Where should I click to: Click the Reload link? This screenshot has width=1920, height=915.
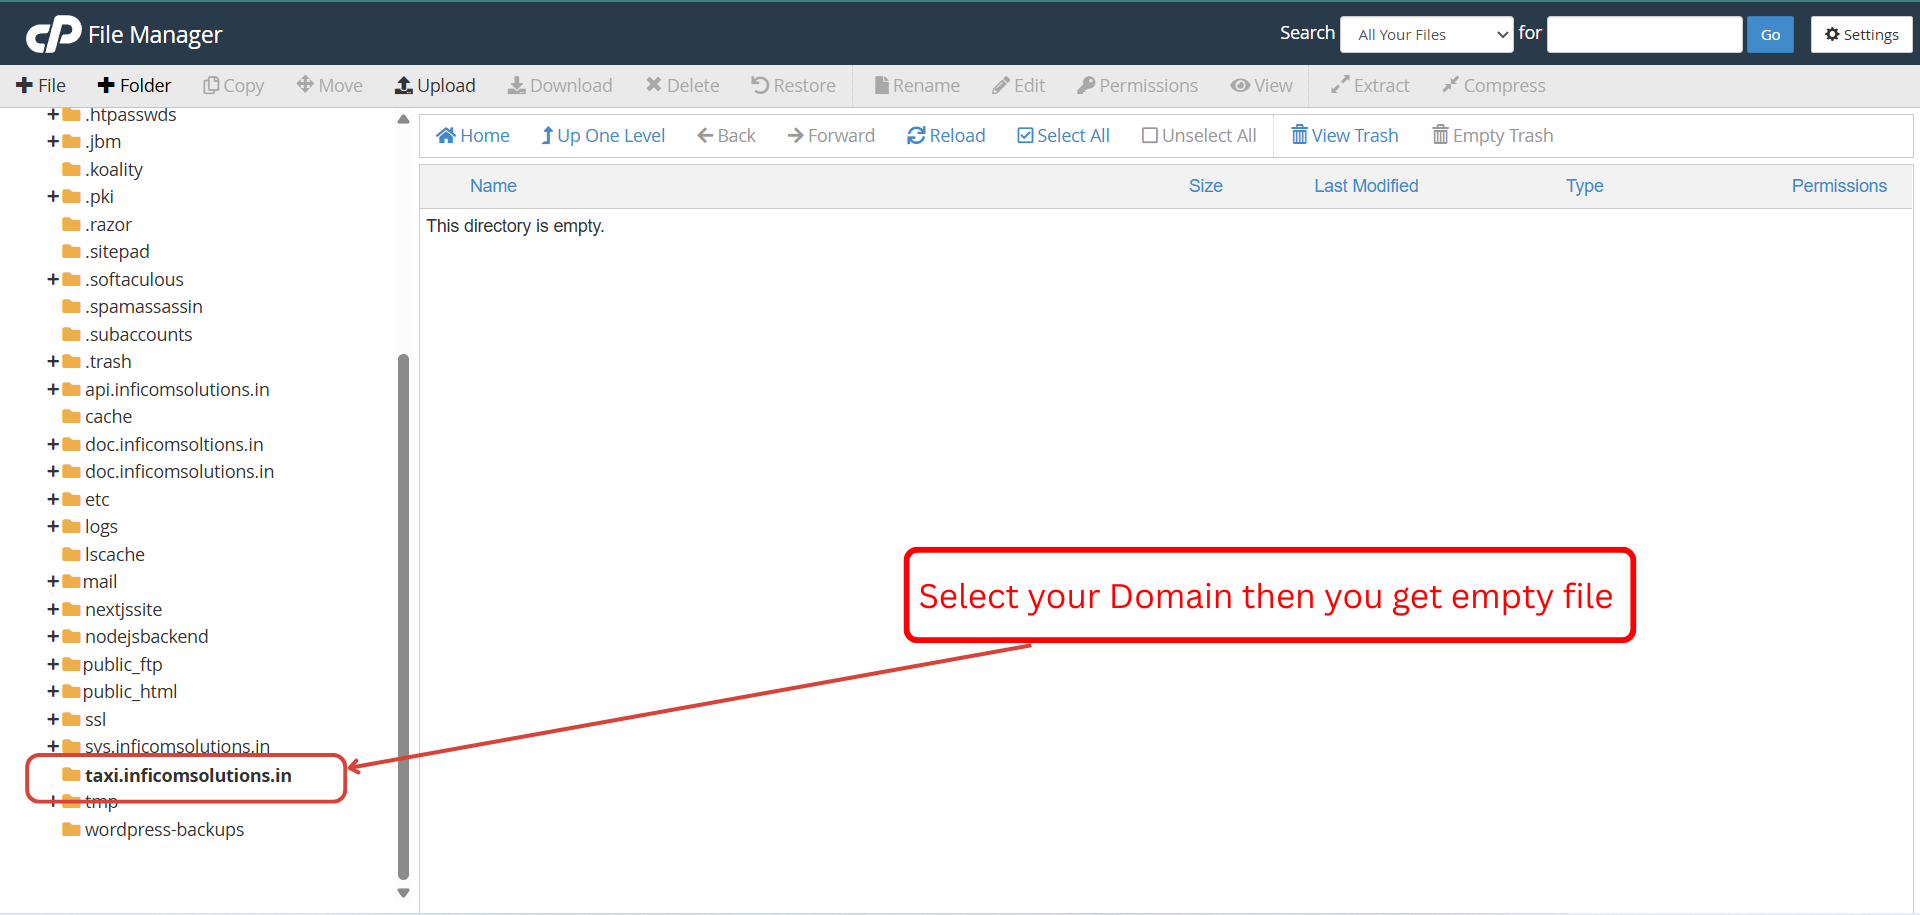coord(945,135)
